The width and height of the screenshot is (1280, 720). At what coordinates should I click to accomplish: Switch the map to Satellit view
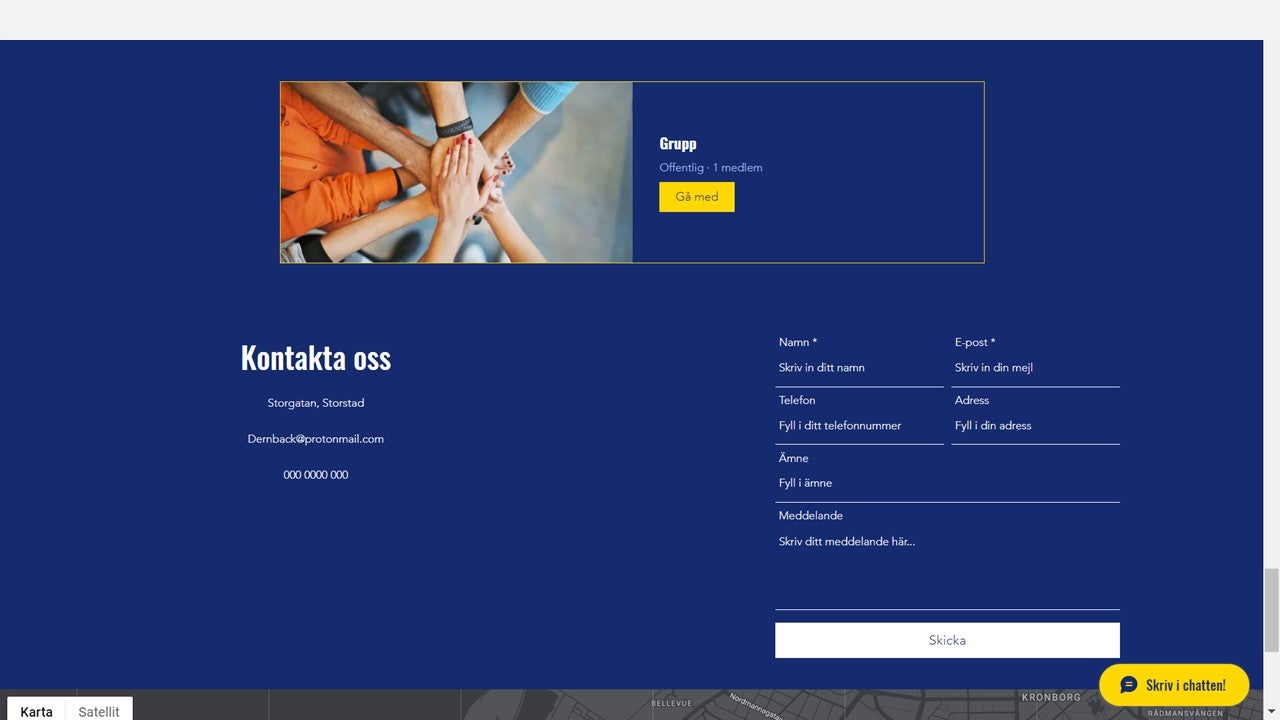(99, 711)
